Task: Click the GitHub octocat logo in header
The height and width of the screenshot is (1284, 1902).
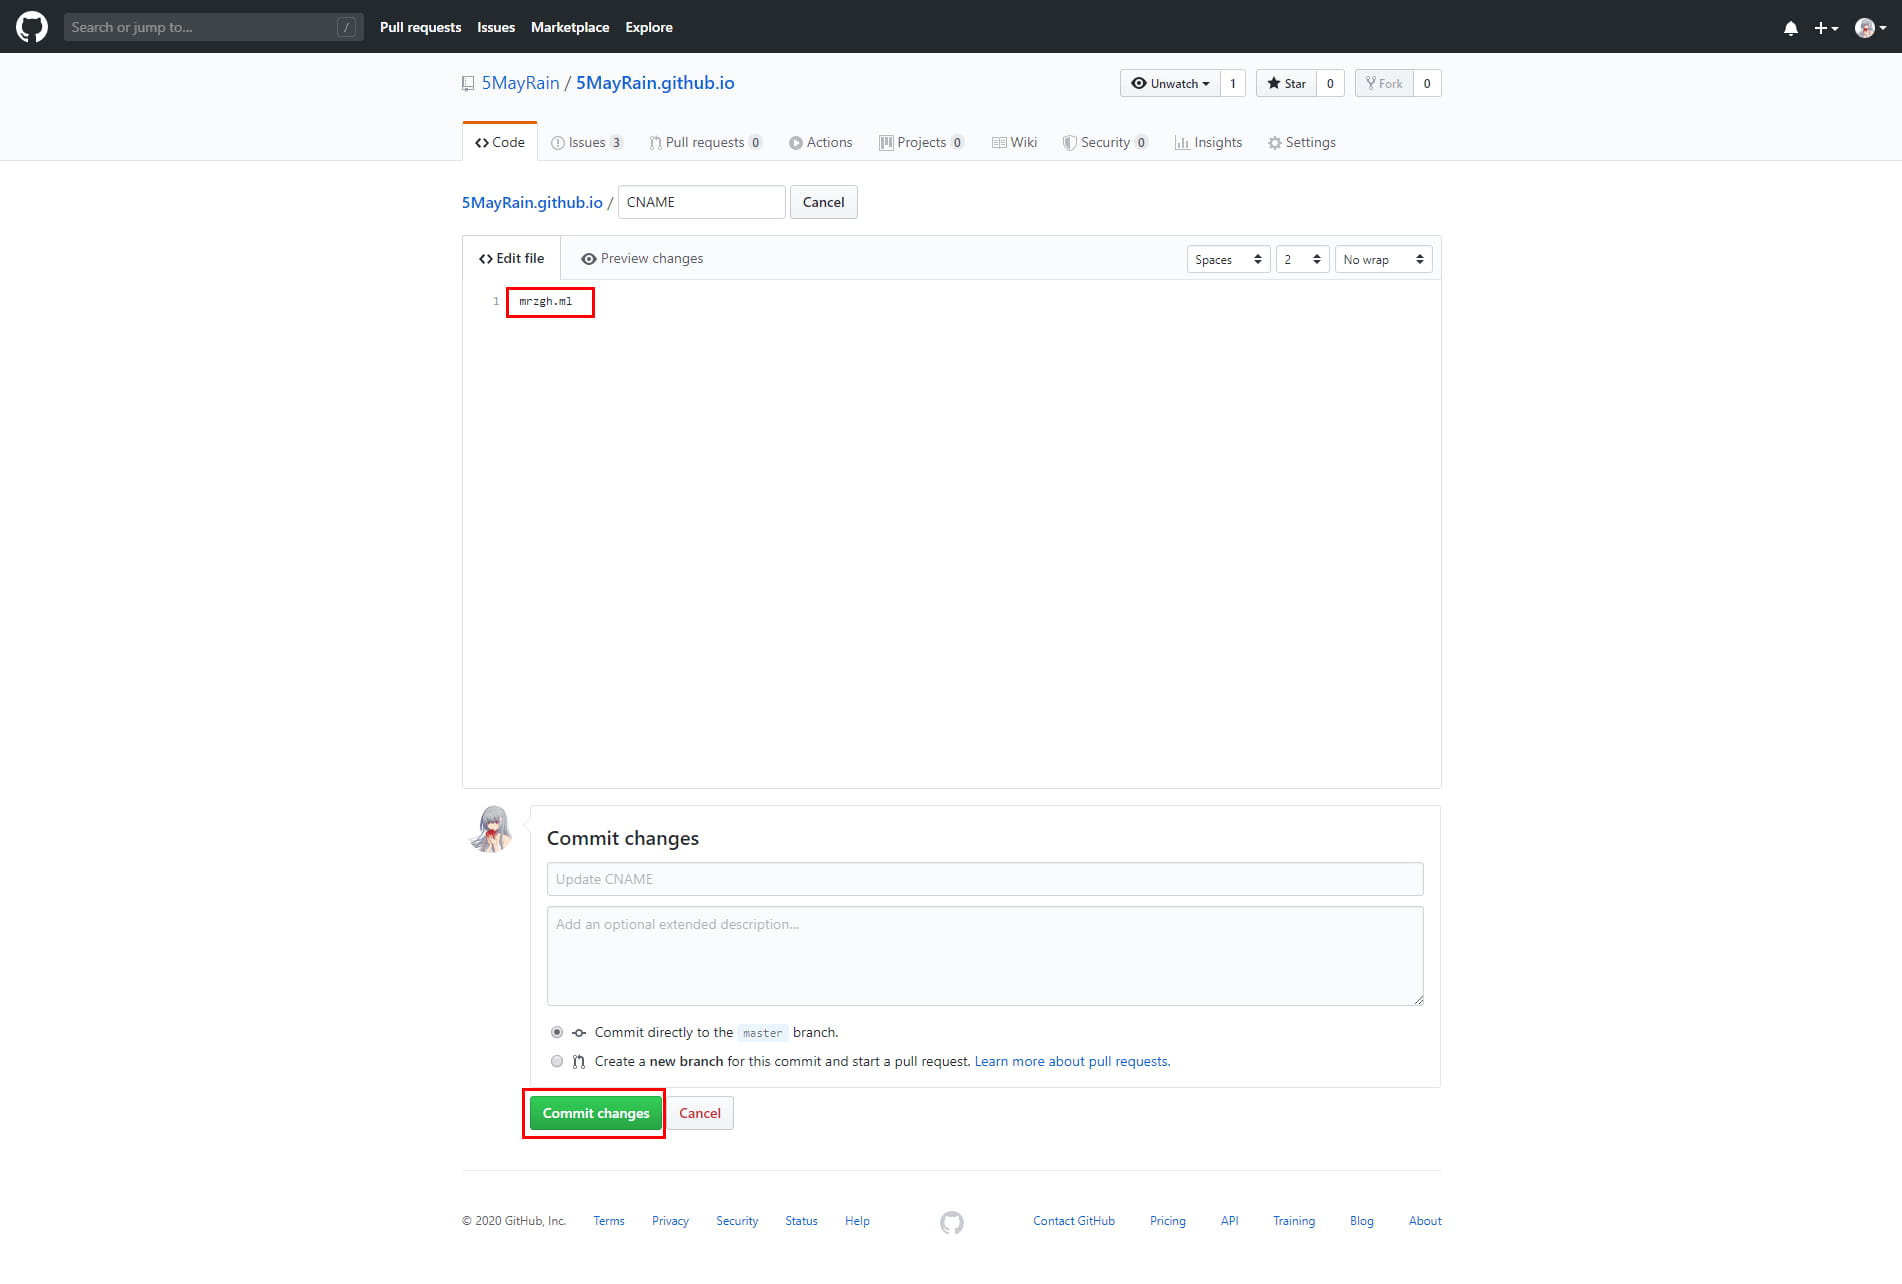Action: point(32,27)
